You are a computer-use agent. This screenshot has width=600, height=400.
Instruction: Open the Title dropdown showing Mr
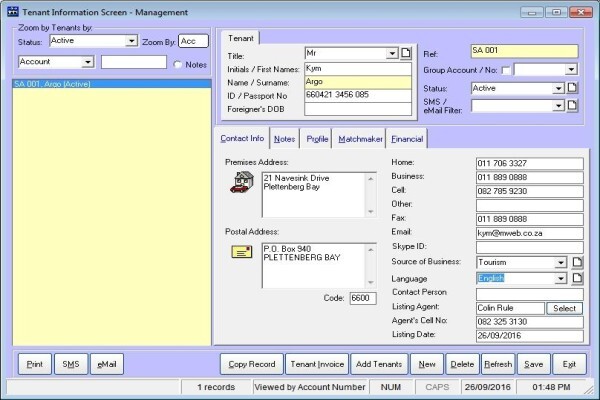click(392, 53)
